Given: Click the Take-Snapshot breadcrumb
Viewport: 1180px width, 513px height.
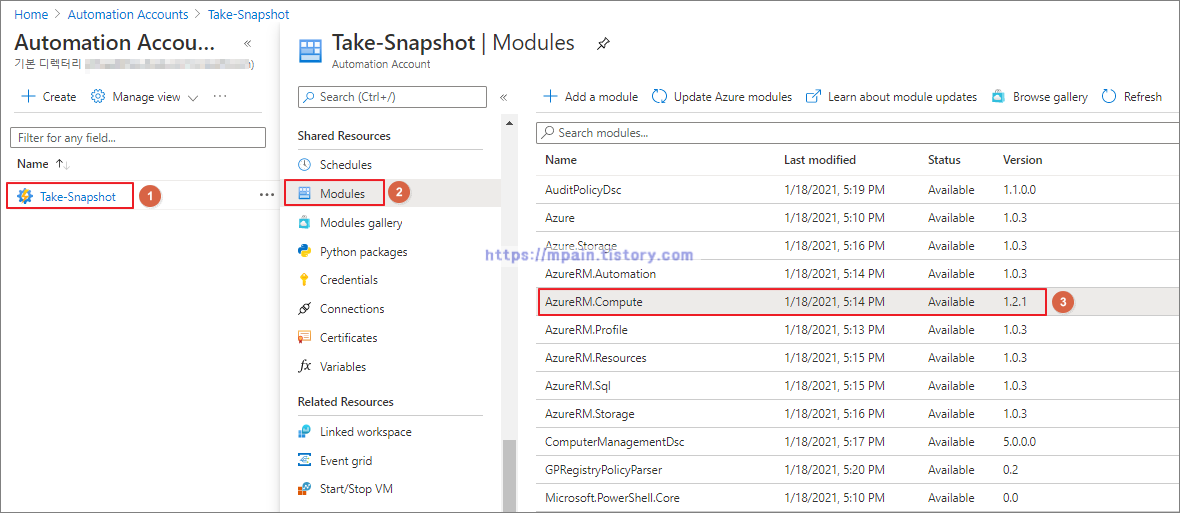Looking at the screenshot, I should pyautogui.click(x=250, y=14).
